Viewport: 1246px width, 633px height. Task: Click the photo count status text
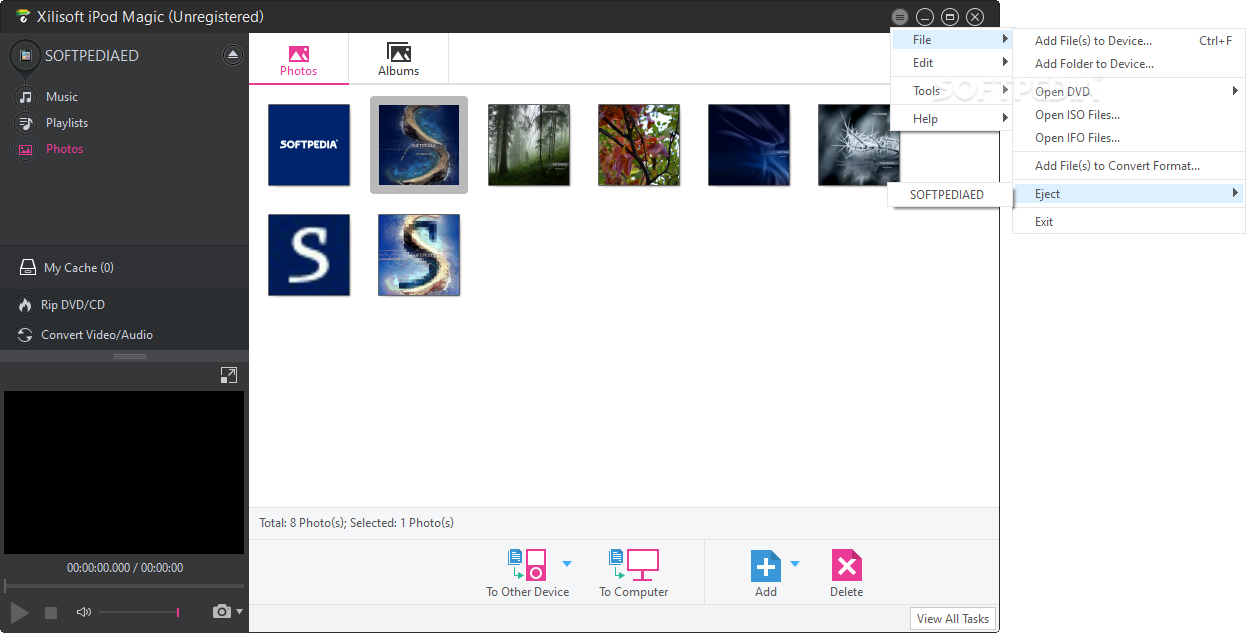point(357,523)
